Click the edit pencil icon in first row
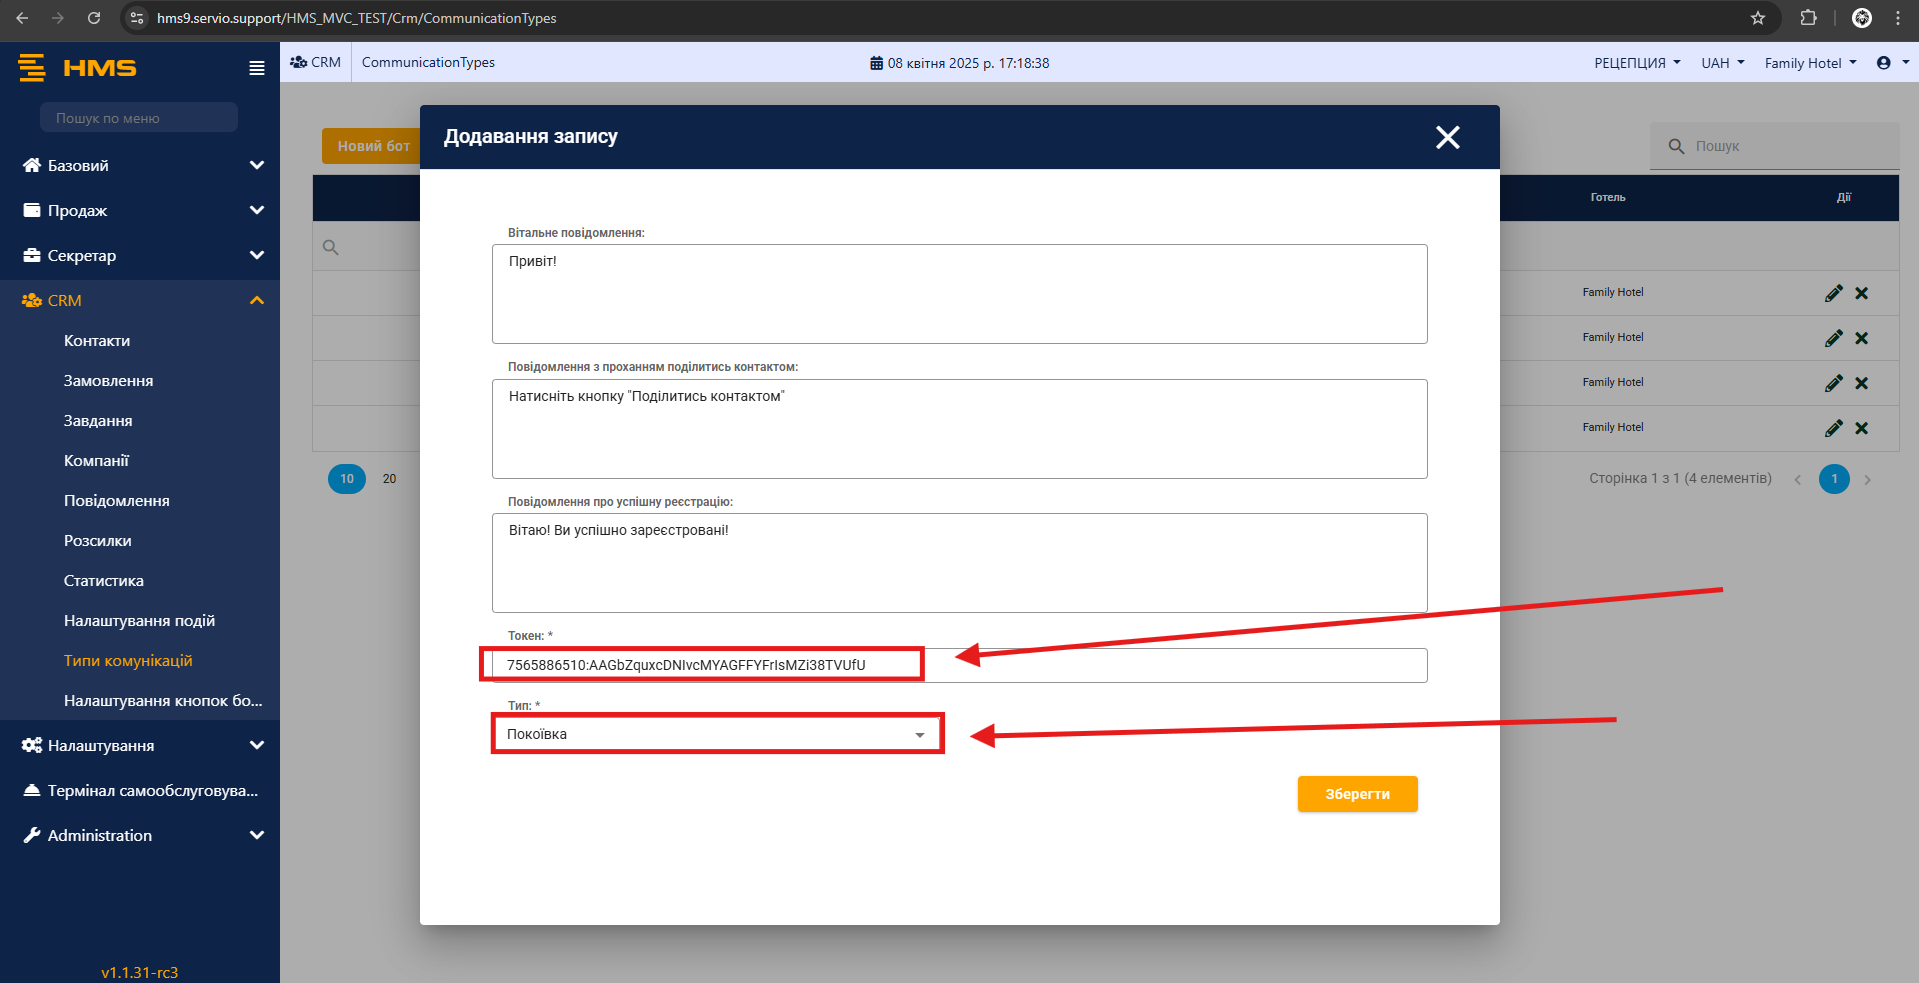The height and width of the screenshot is (983, 1919). coord(1833,293)
